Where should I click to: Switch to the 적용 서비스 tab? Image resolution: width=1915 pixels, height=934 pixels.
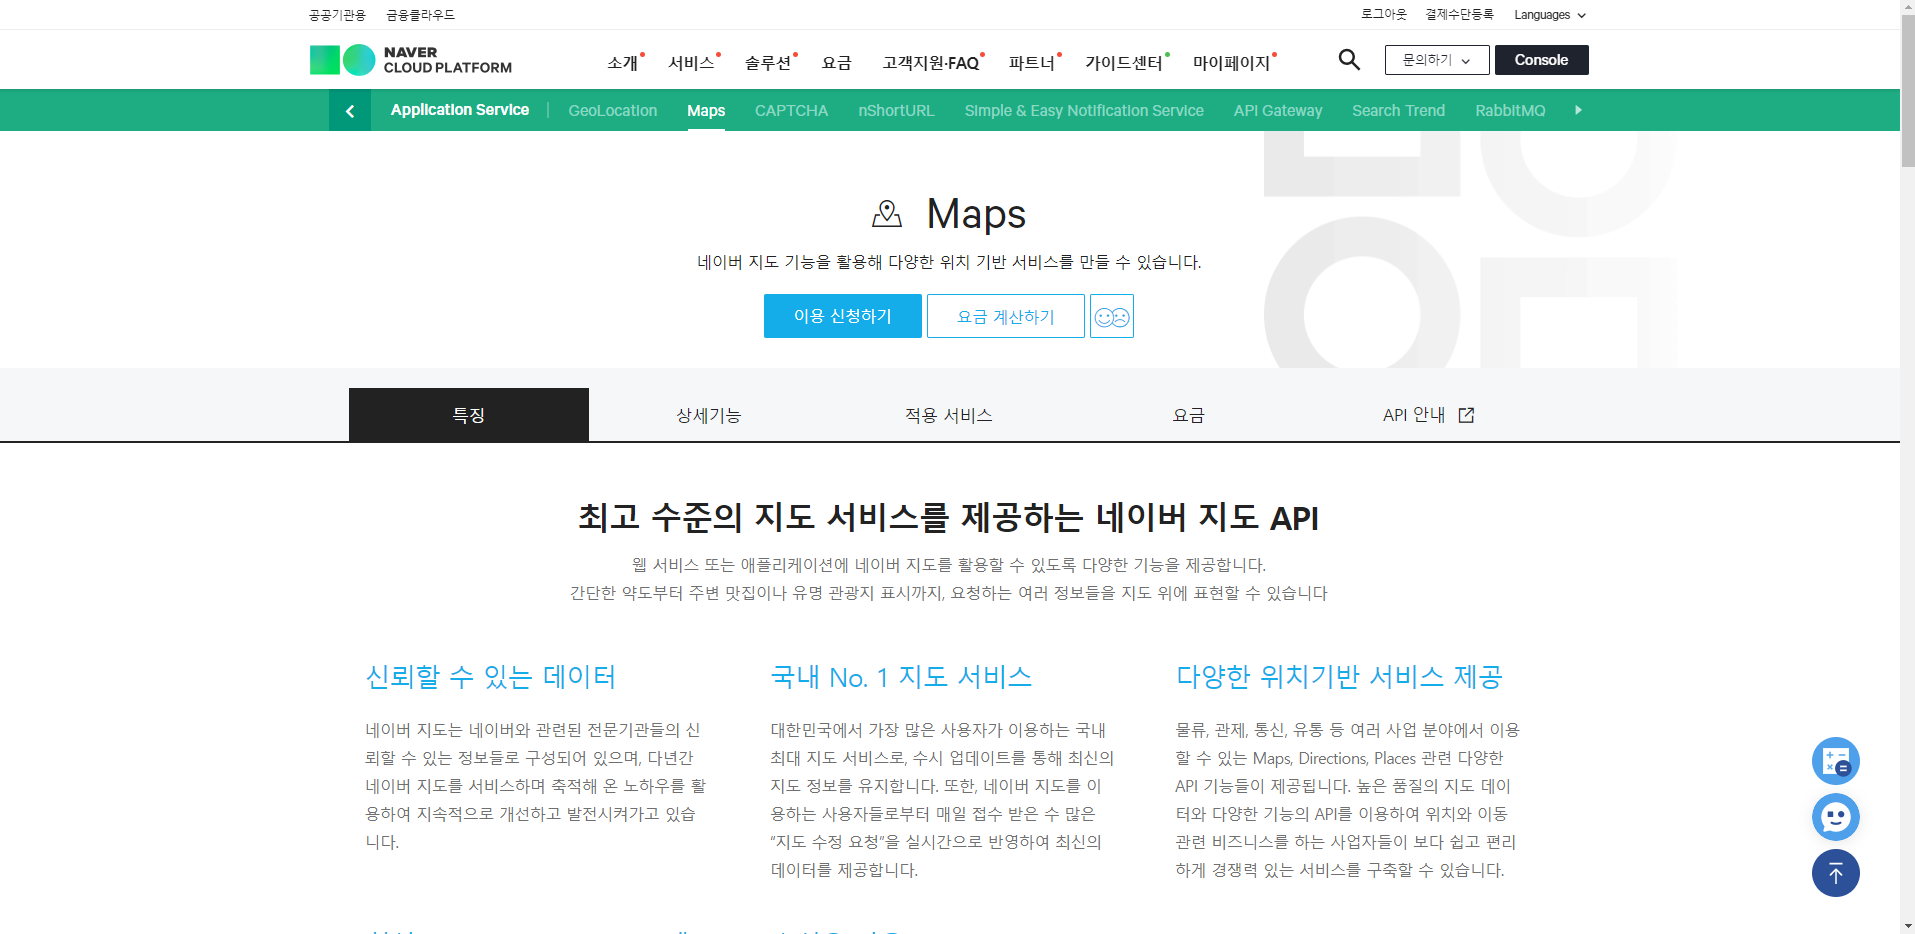pos(949,415)
